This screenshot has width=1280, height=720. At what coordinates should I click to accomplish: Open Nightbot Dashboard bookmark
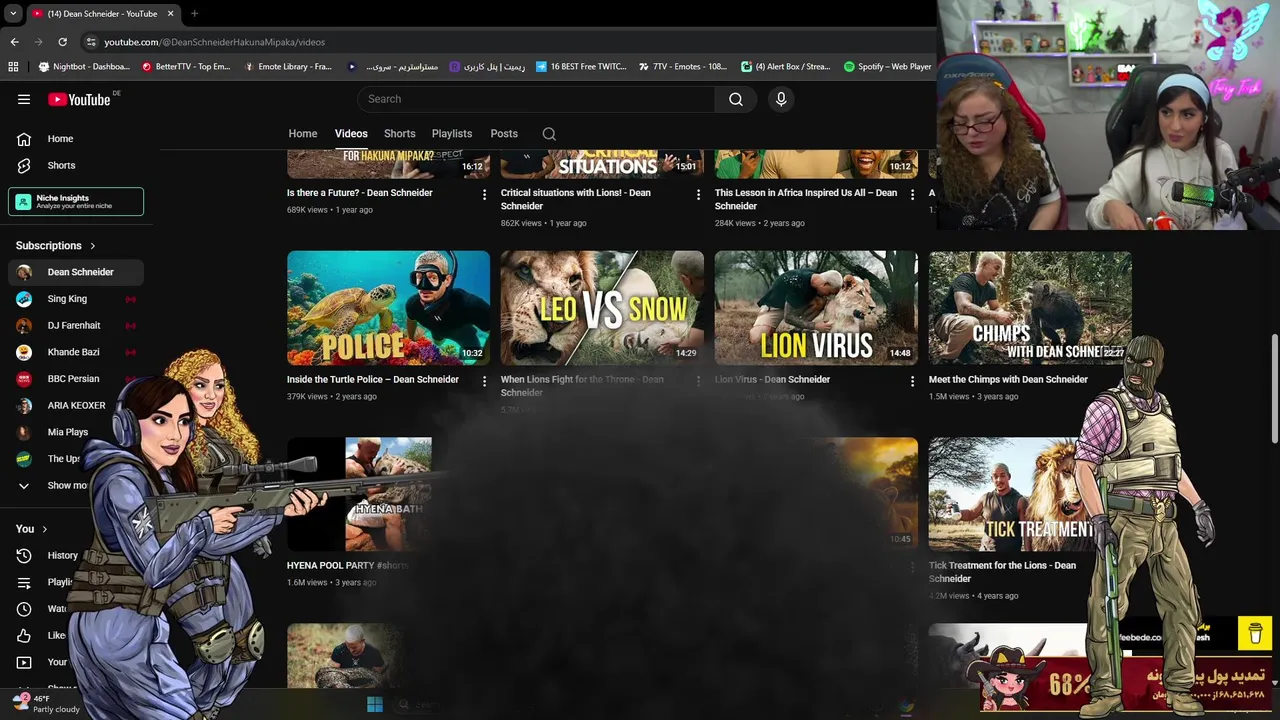pos(84,67)
